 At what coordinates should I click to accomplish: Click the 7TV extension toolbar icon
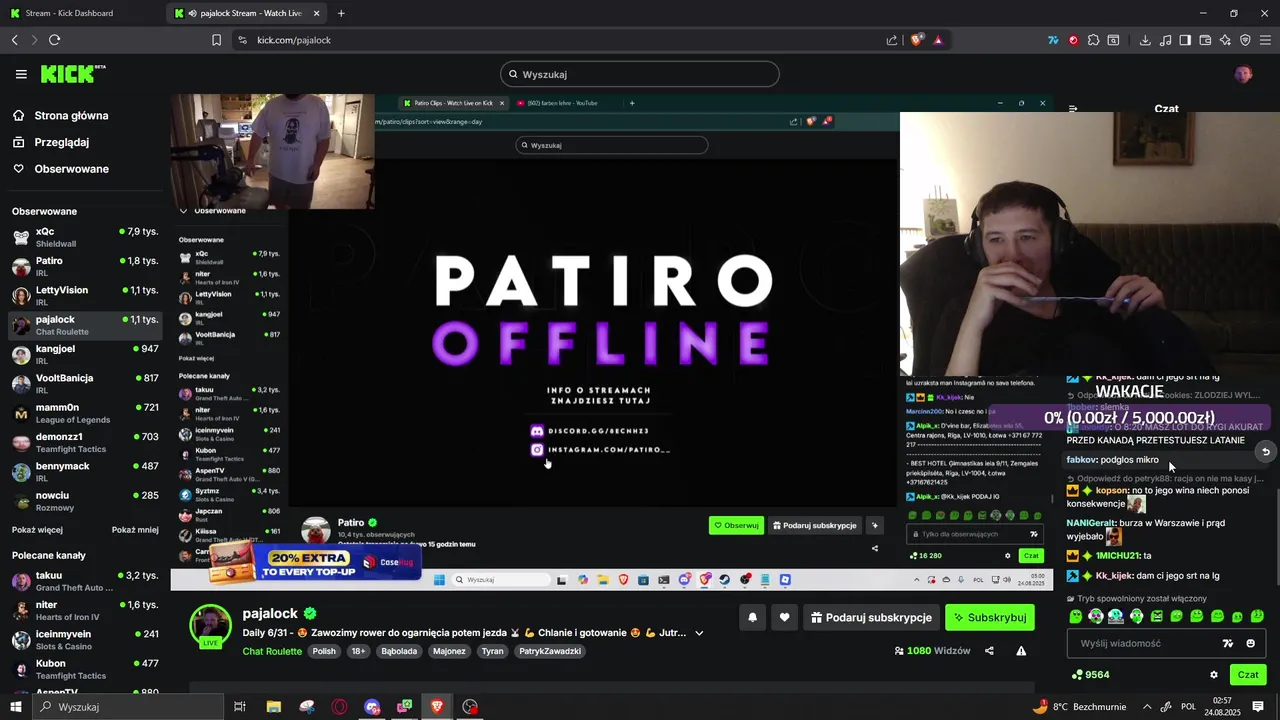click(1053, 40)
